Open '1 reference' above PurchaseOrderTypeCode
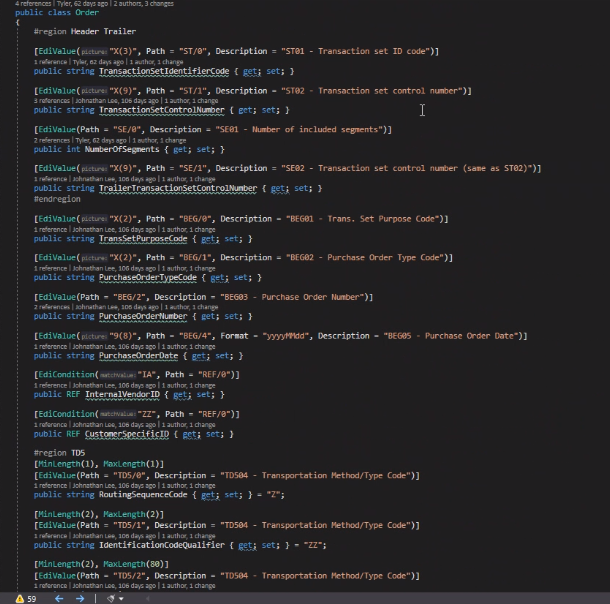 (x=51, y=268)
